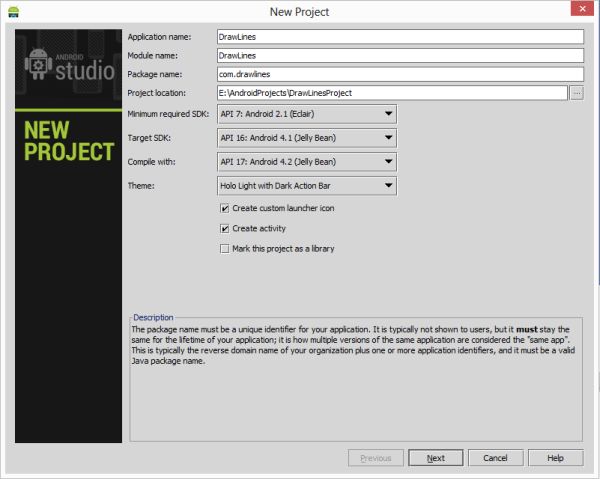This screenshot has width=600, height=479.
Task: Click the Module name label
Action: (x=152, y=56)
